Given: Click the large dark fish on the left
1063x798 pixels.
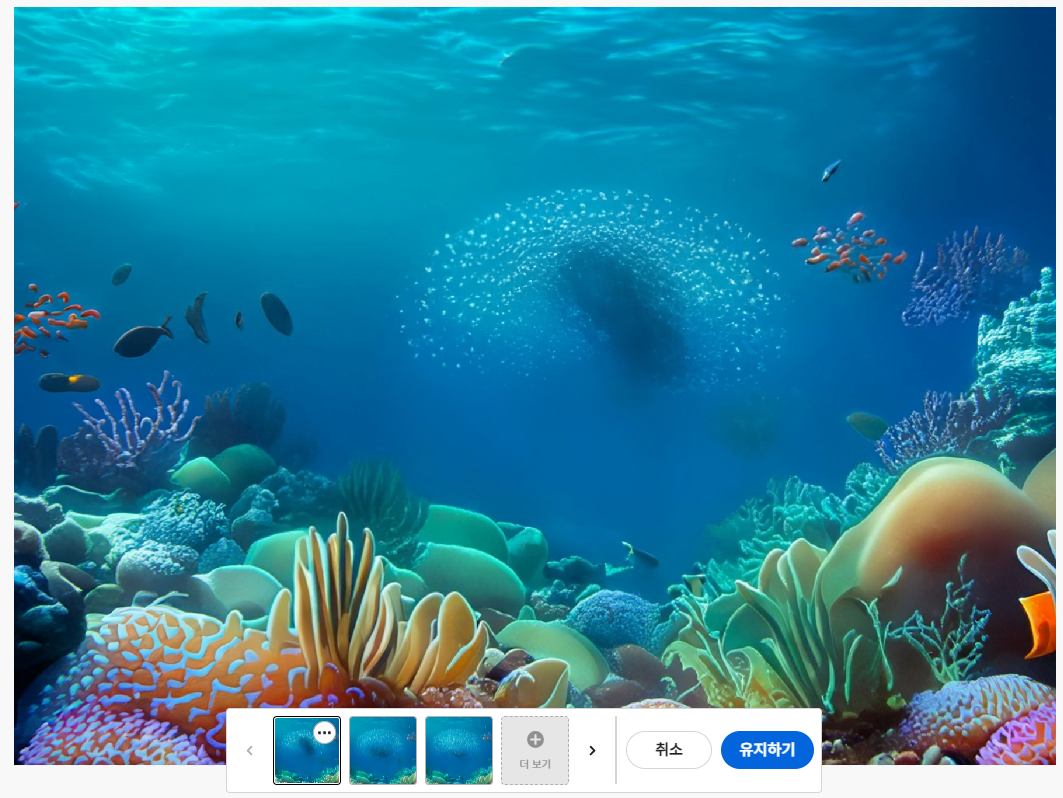Looking at the screenshot, I should coord(141,341).
